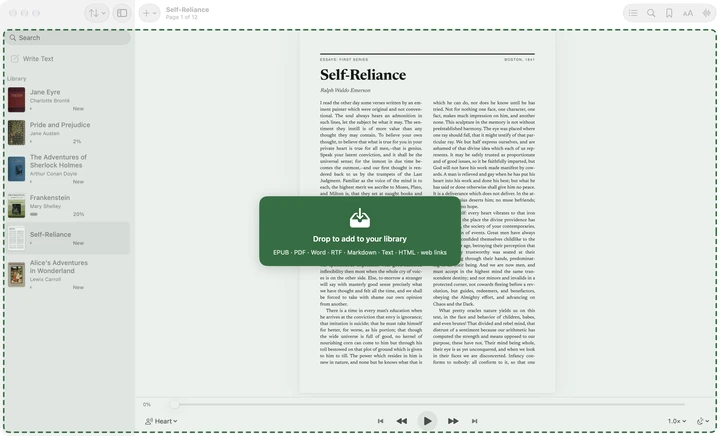Image resolution: width=720 pixels, height=436 pixels.
Task: Open The Adventures of Sherlock Holmes
Action: (x=68, y=168)
